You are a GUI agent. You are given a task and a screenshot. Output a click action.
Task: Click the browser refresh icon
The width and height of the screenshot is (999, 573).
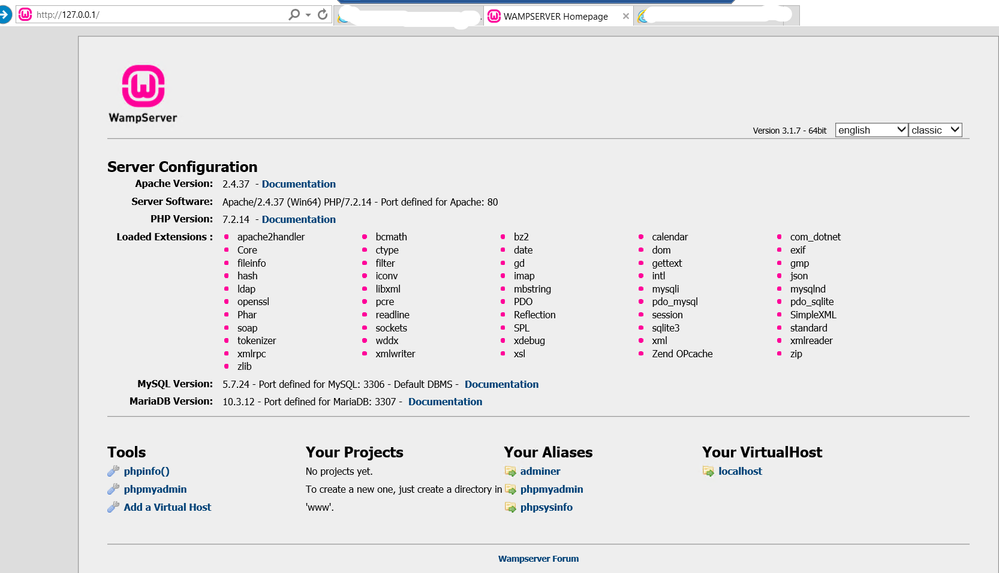(x=323, y=14)
